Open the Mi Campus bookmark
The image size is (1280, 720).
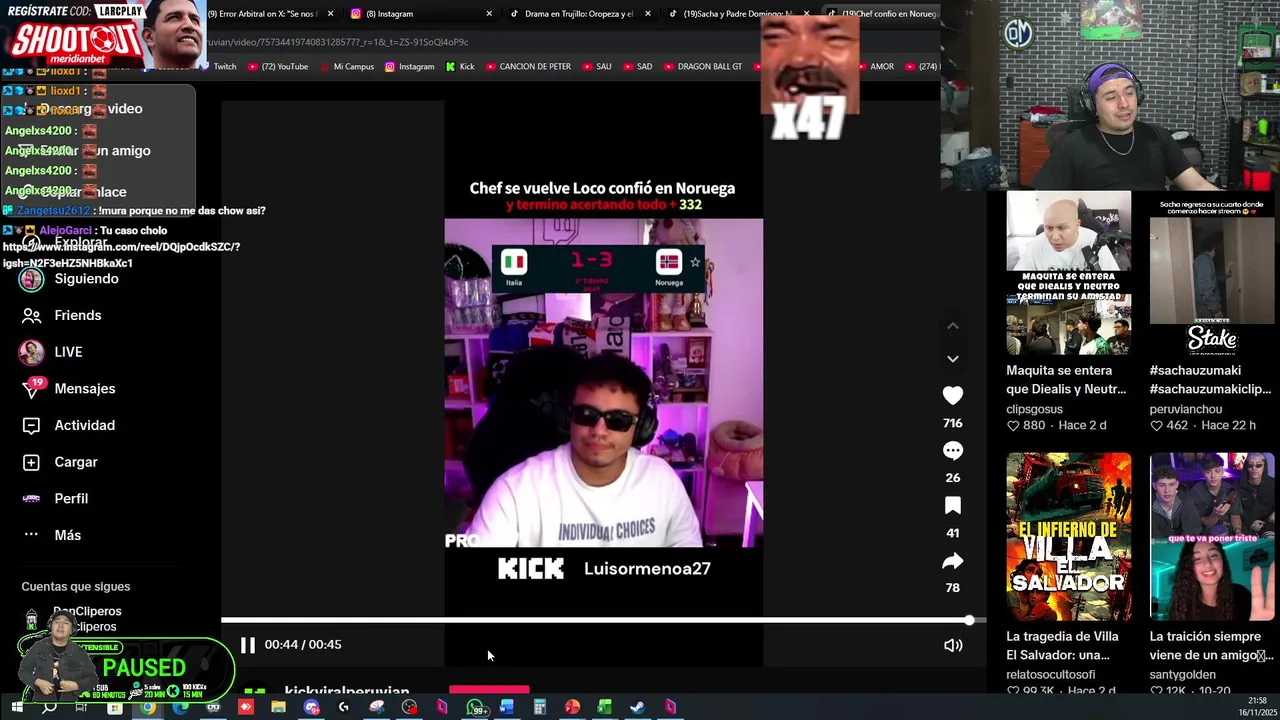click(x=346, y=67)
